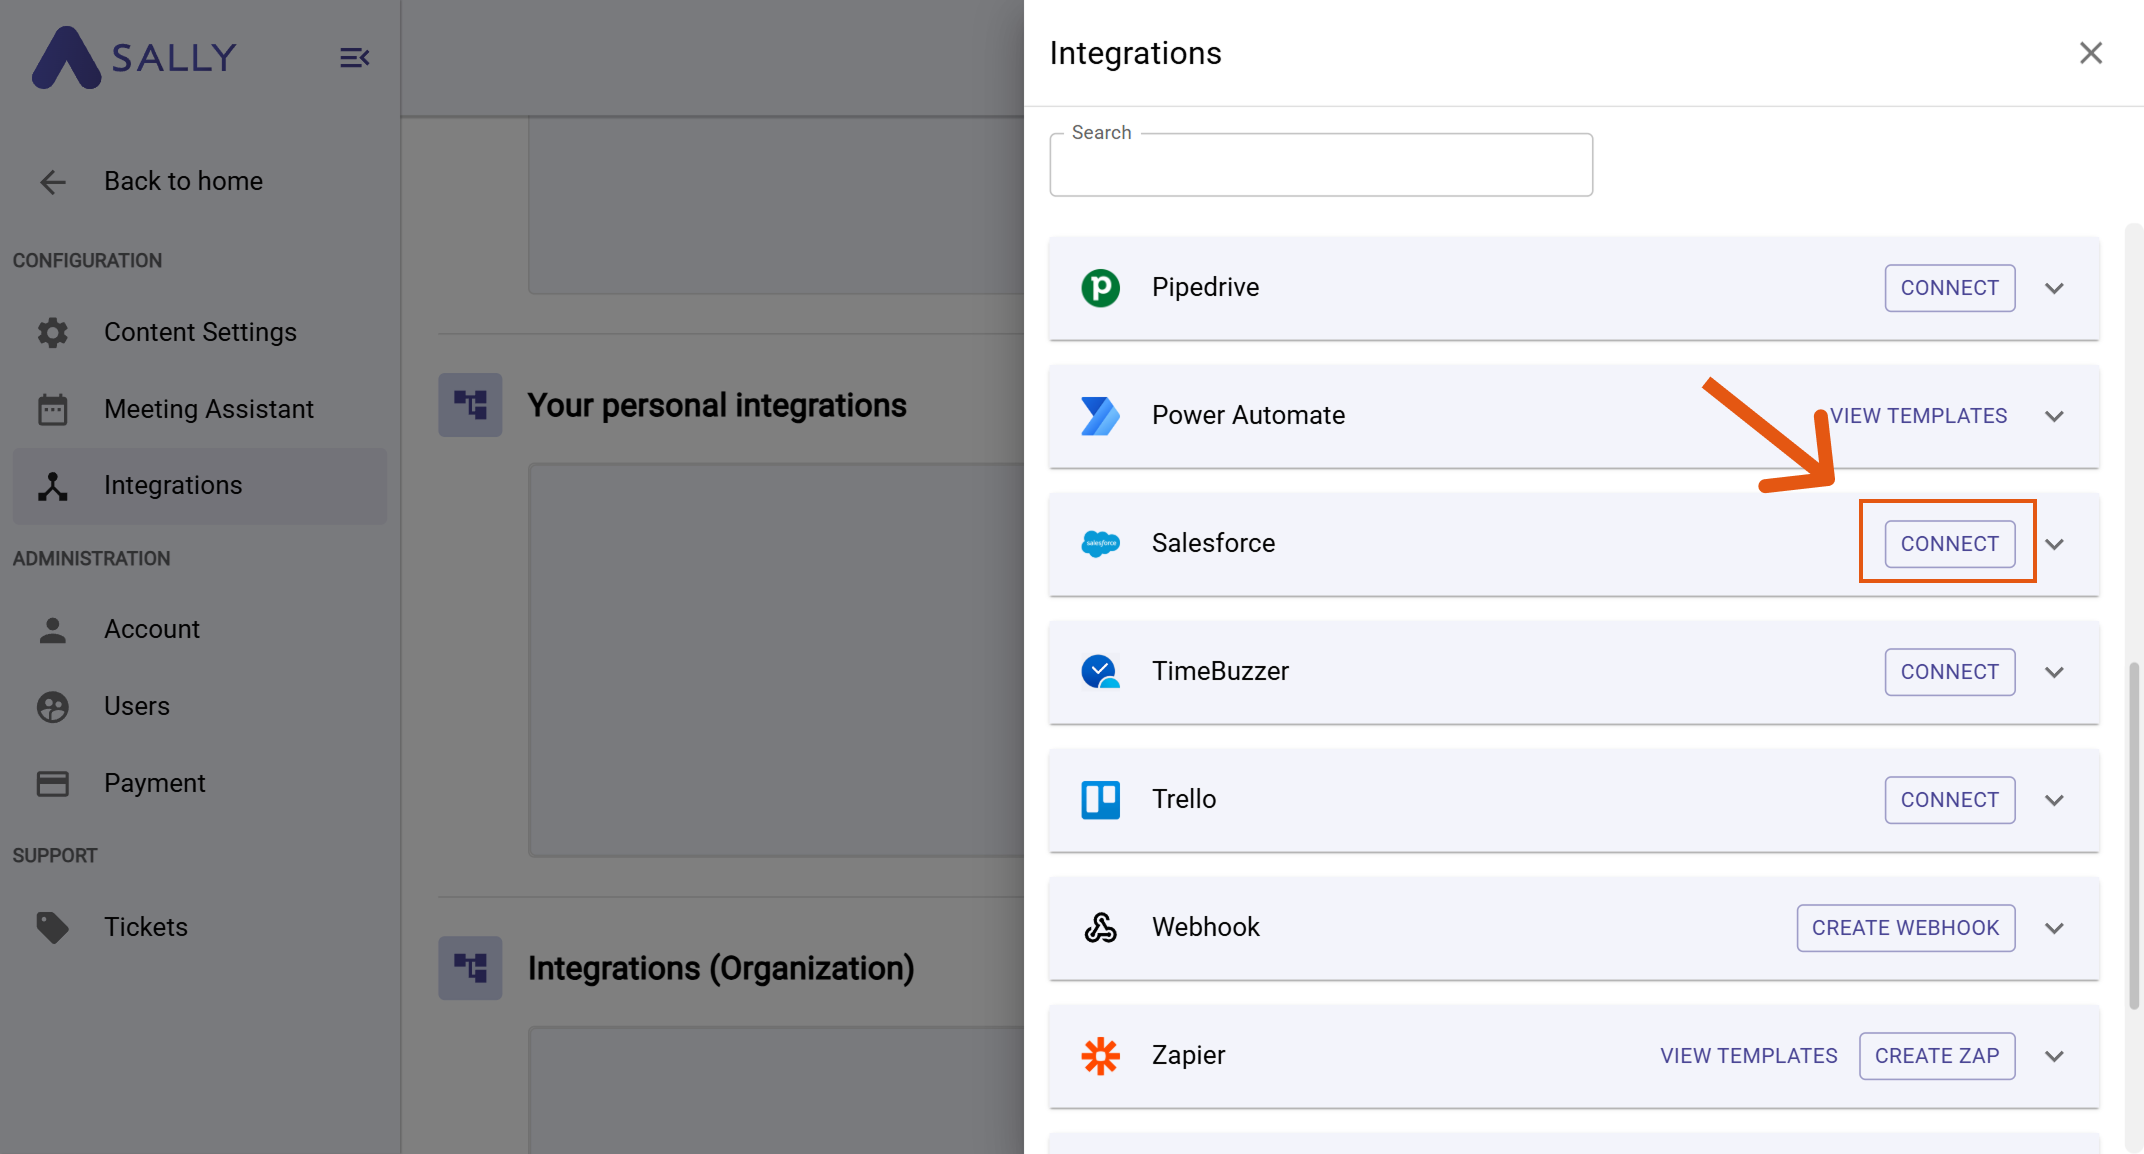Click the Pipedrive name text

(x=1205, y=287)
